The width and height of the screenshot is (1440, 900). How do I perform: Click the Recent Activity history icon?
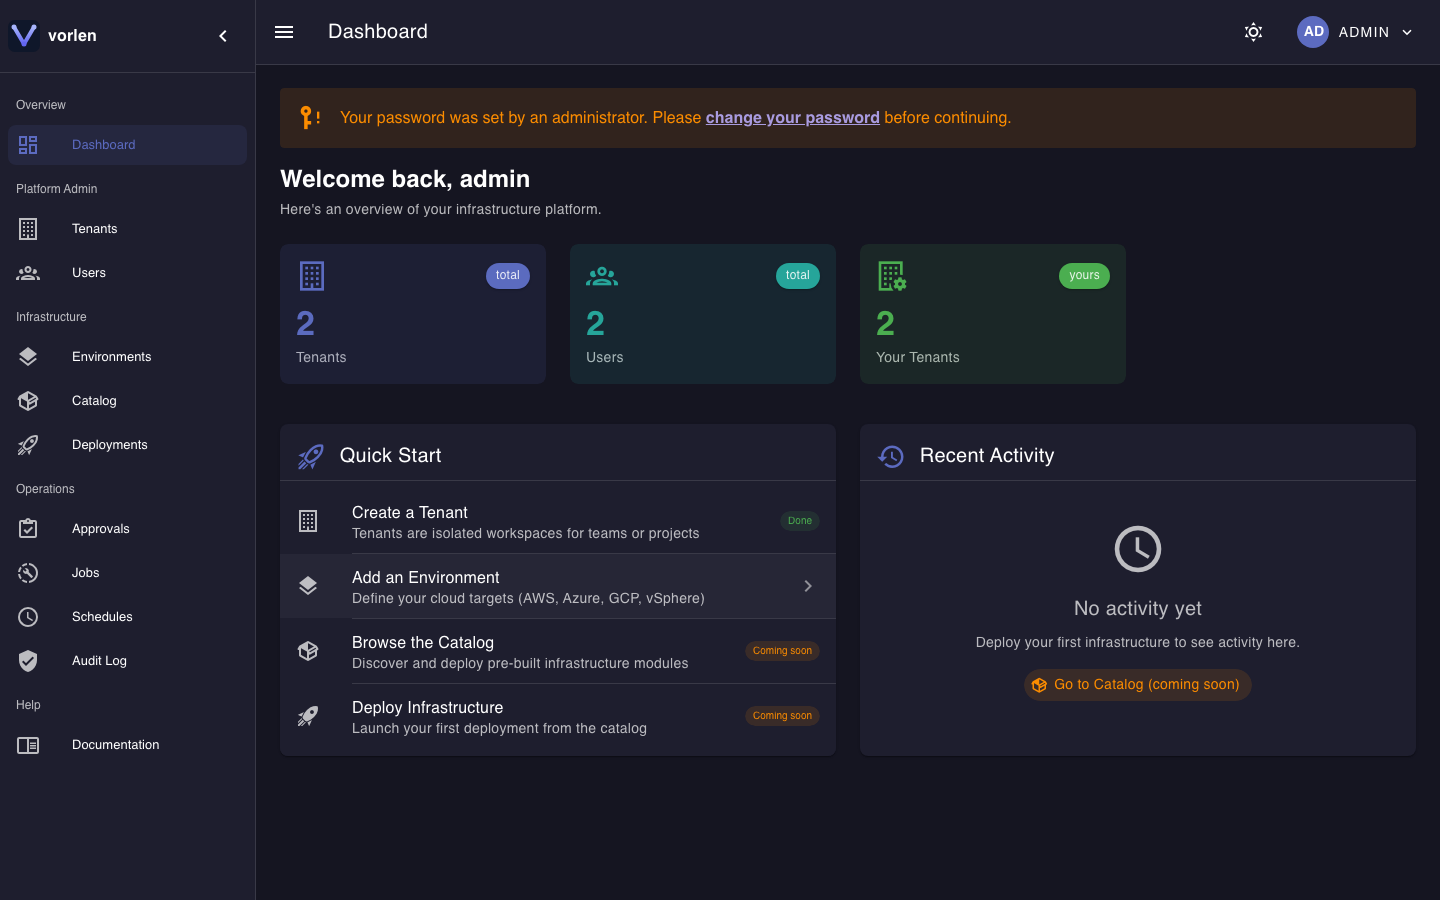[x=891, y=456]
